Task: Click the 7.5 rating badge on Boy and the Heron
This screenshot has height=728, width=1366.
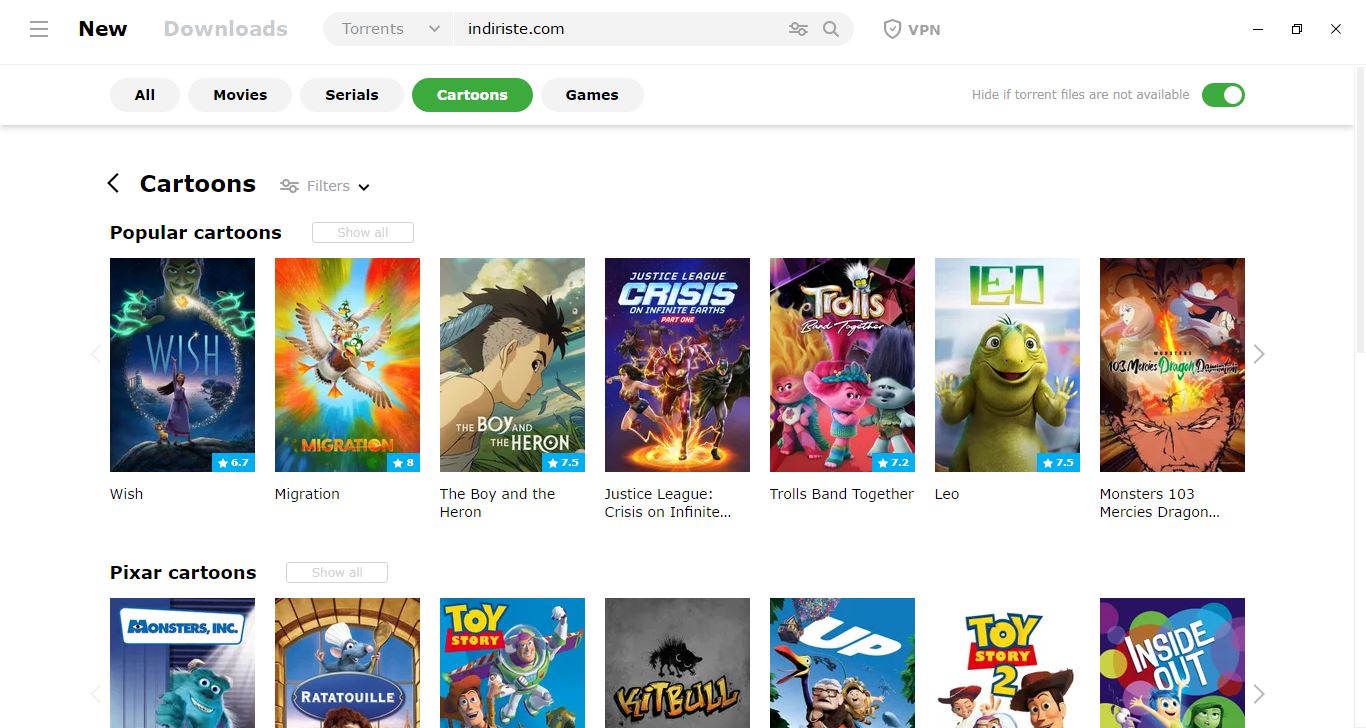Action: tap(563, 463)
